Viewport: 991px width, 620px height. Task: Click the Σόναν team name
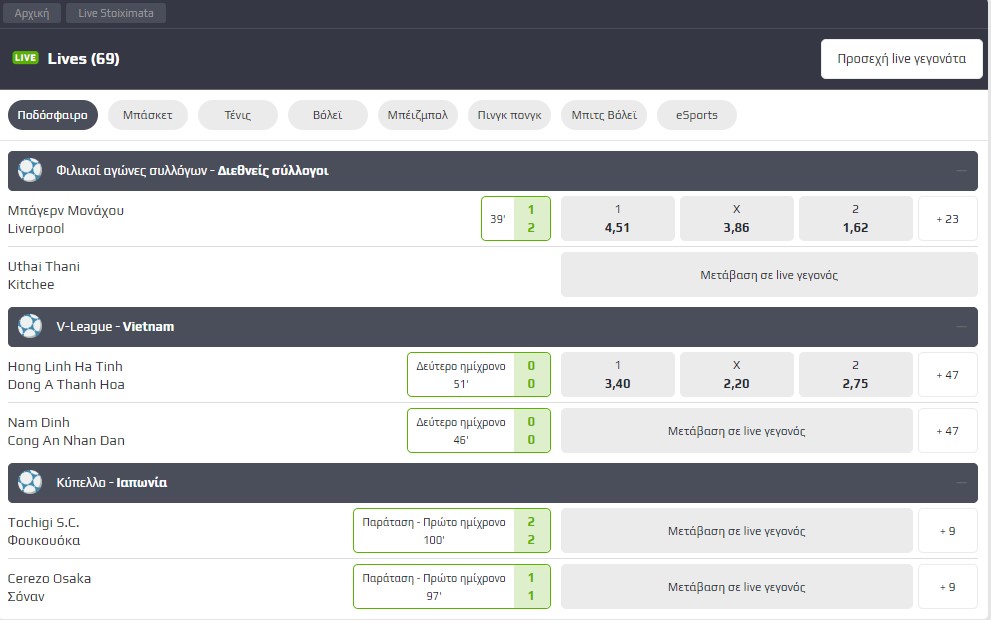coord(26,597)
